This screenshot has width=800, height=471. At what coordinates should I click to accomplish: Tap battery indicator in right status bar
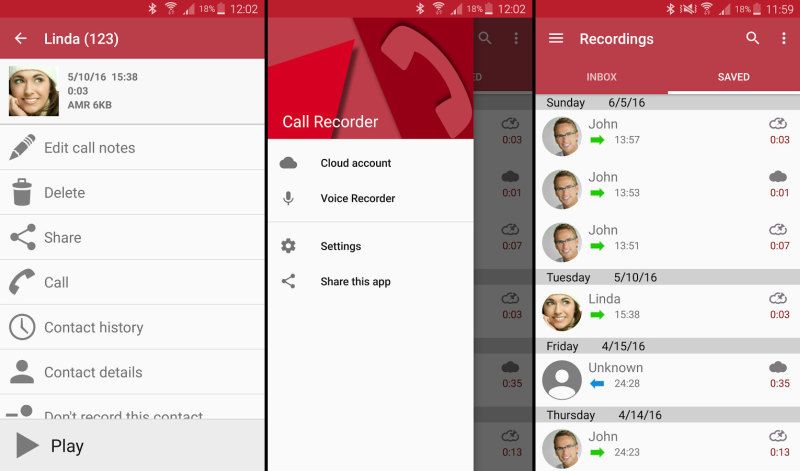[x=757, y=8]
